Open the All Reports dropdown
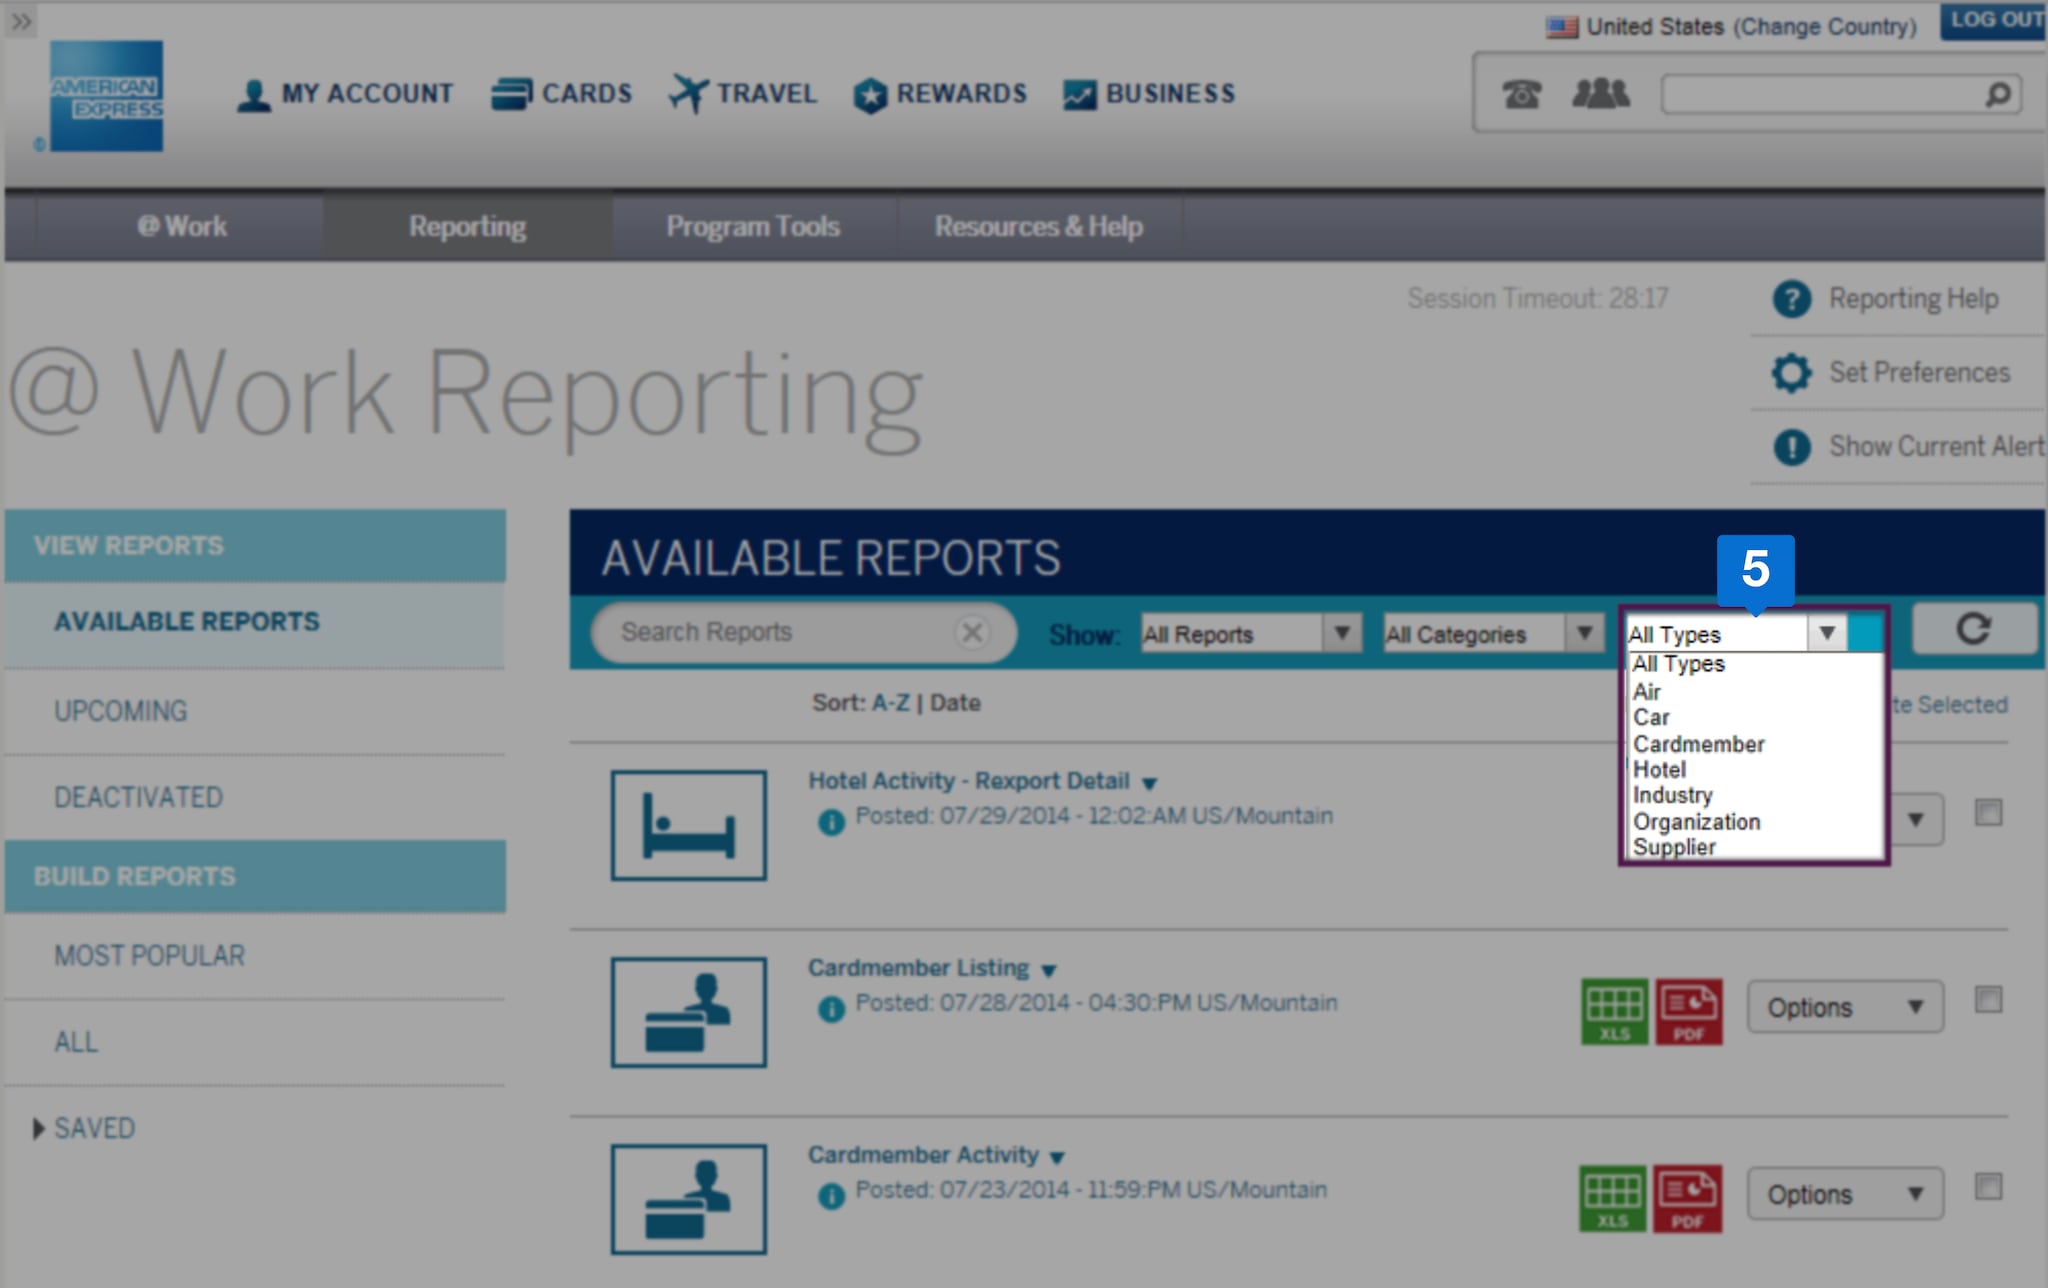The height and width of the screenshot is (1288, 2048). point(1250,634)
